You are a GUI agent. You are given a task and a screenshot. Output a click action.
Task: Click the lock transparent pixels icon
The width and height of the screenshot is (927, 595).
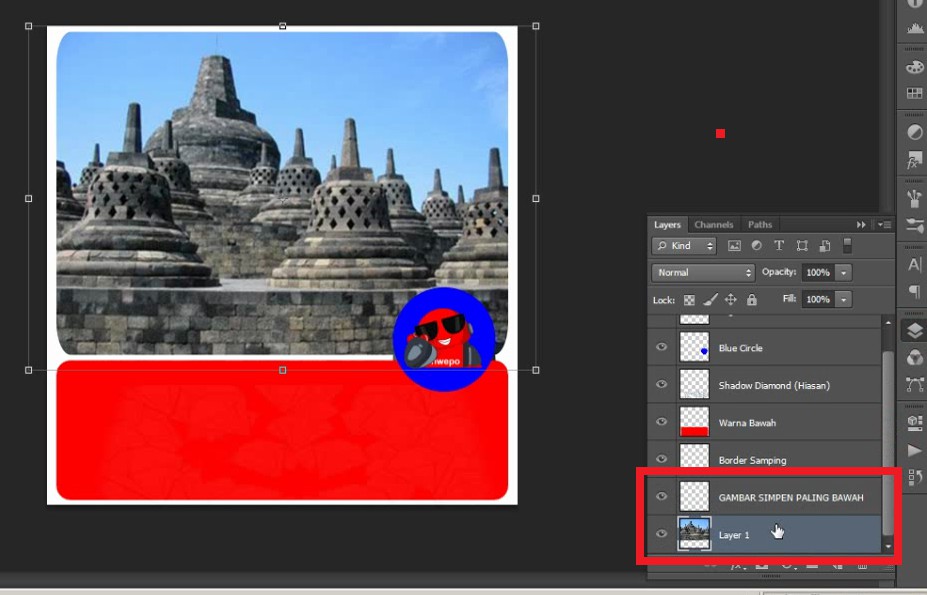coord(689,300)
